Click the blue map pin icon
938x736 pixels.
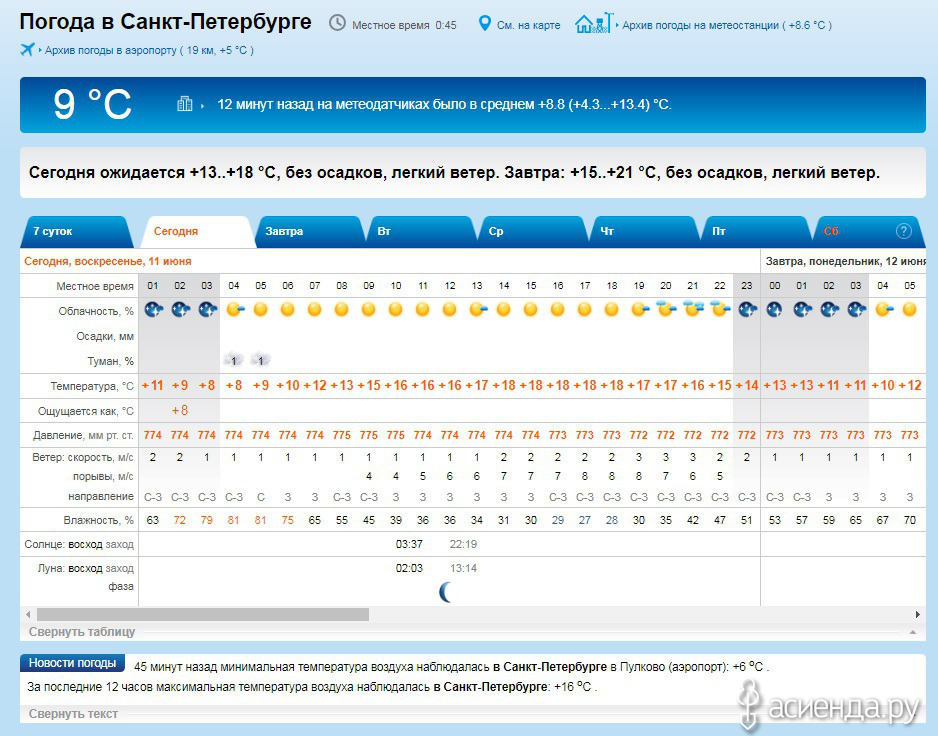pyautogui.click(x=485, y=23)
